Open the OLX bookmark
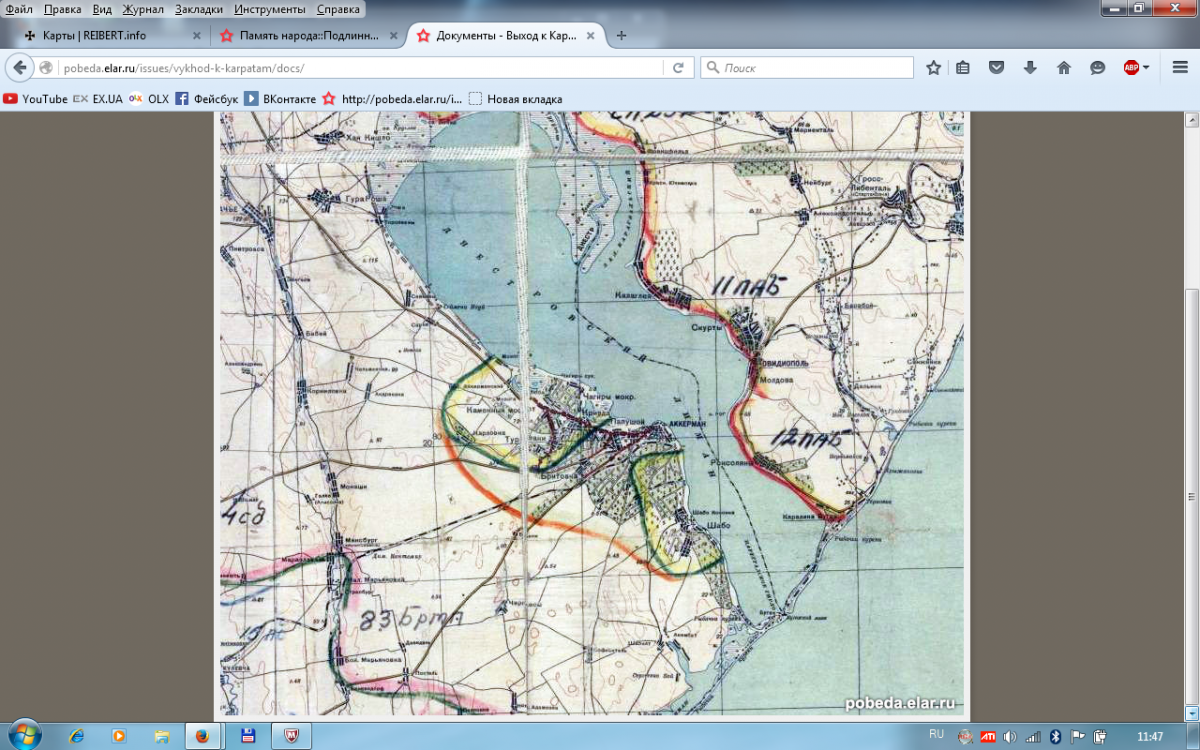This screenshot has height=750, width=1200. tap(149, 99)
